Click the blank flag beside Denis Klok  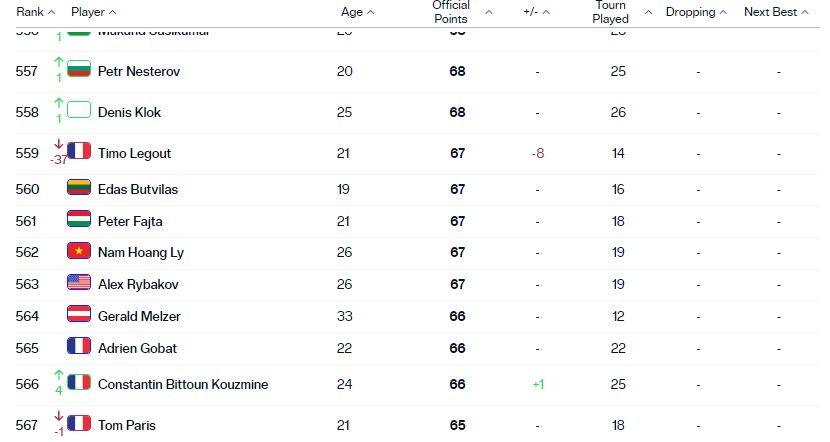[x=79, y=109]
